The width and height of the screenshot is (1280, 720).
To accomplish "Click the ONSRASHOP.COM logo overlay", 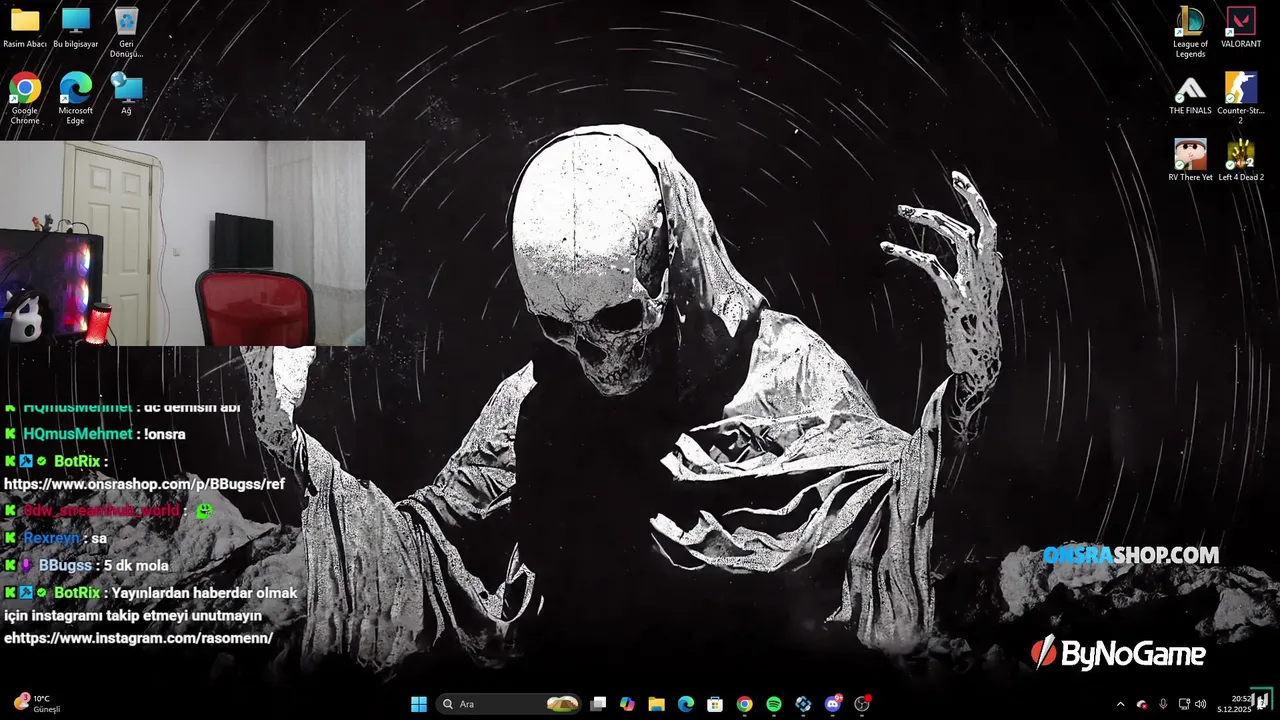I will [1131, 555].
